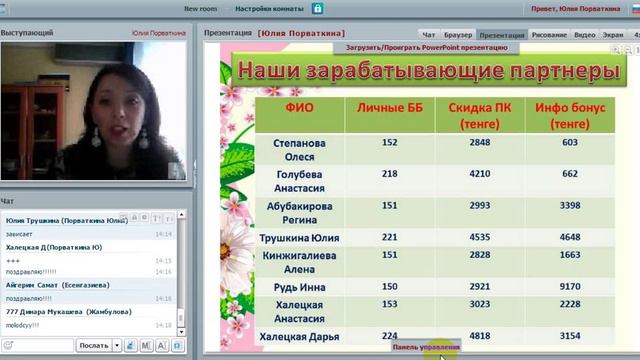This screenshot has height=360, width=640.
Task: Click zoom out magnifier on presentation
Action: coord(628,50)
